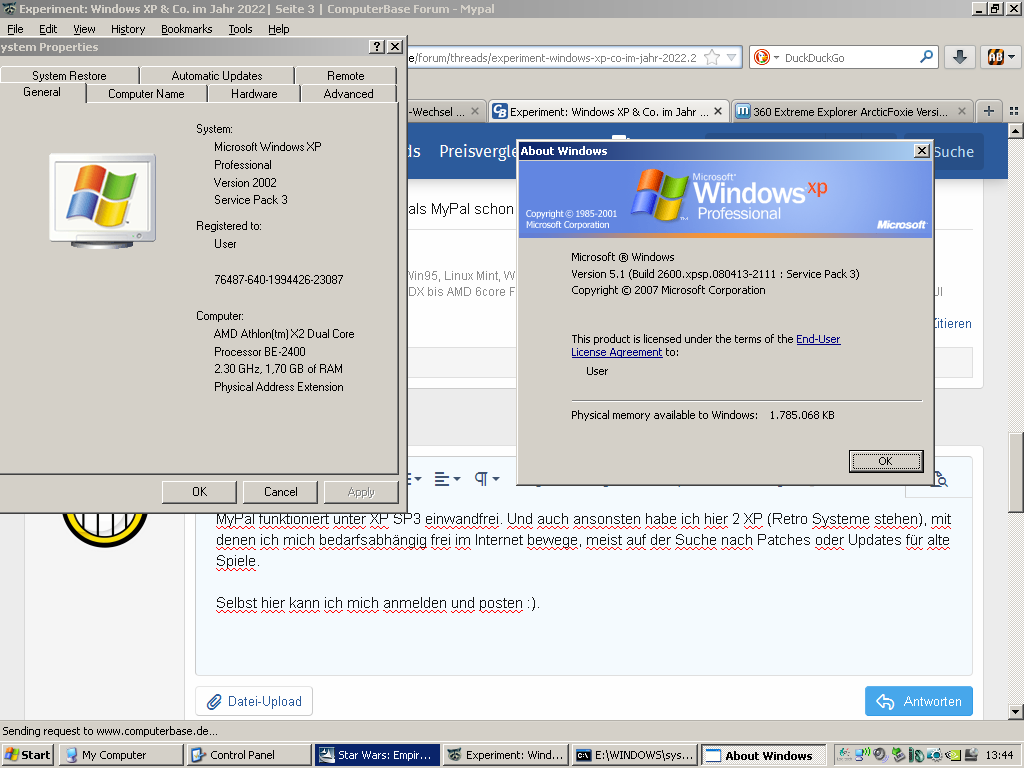This screenshot has width=1024, height=768.
Task: Switch to the E:\WINDOWS\sys command prompt taskbar item
Action: click(635, 755)
